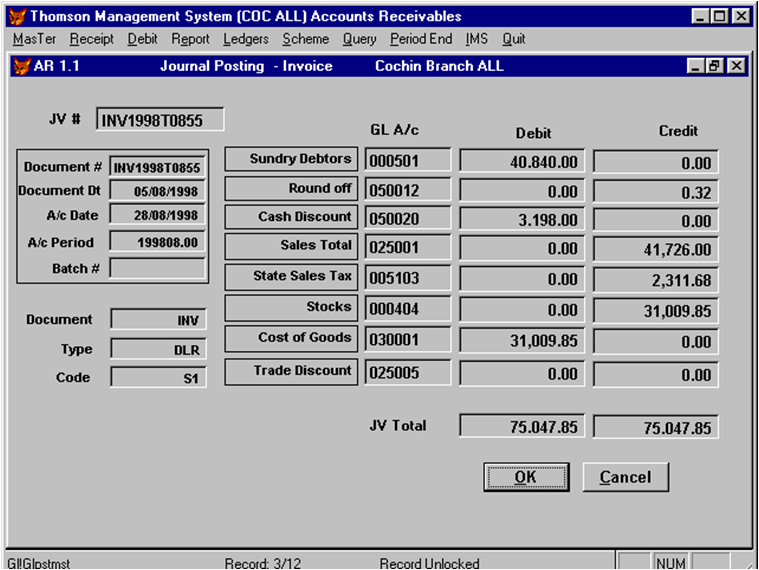Click Sundry Debtors debit 40.840.00

coord(522,161)
